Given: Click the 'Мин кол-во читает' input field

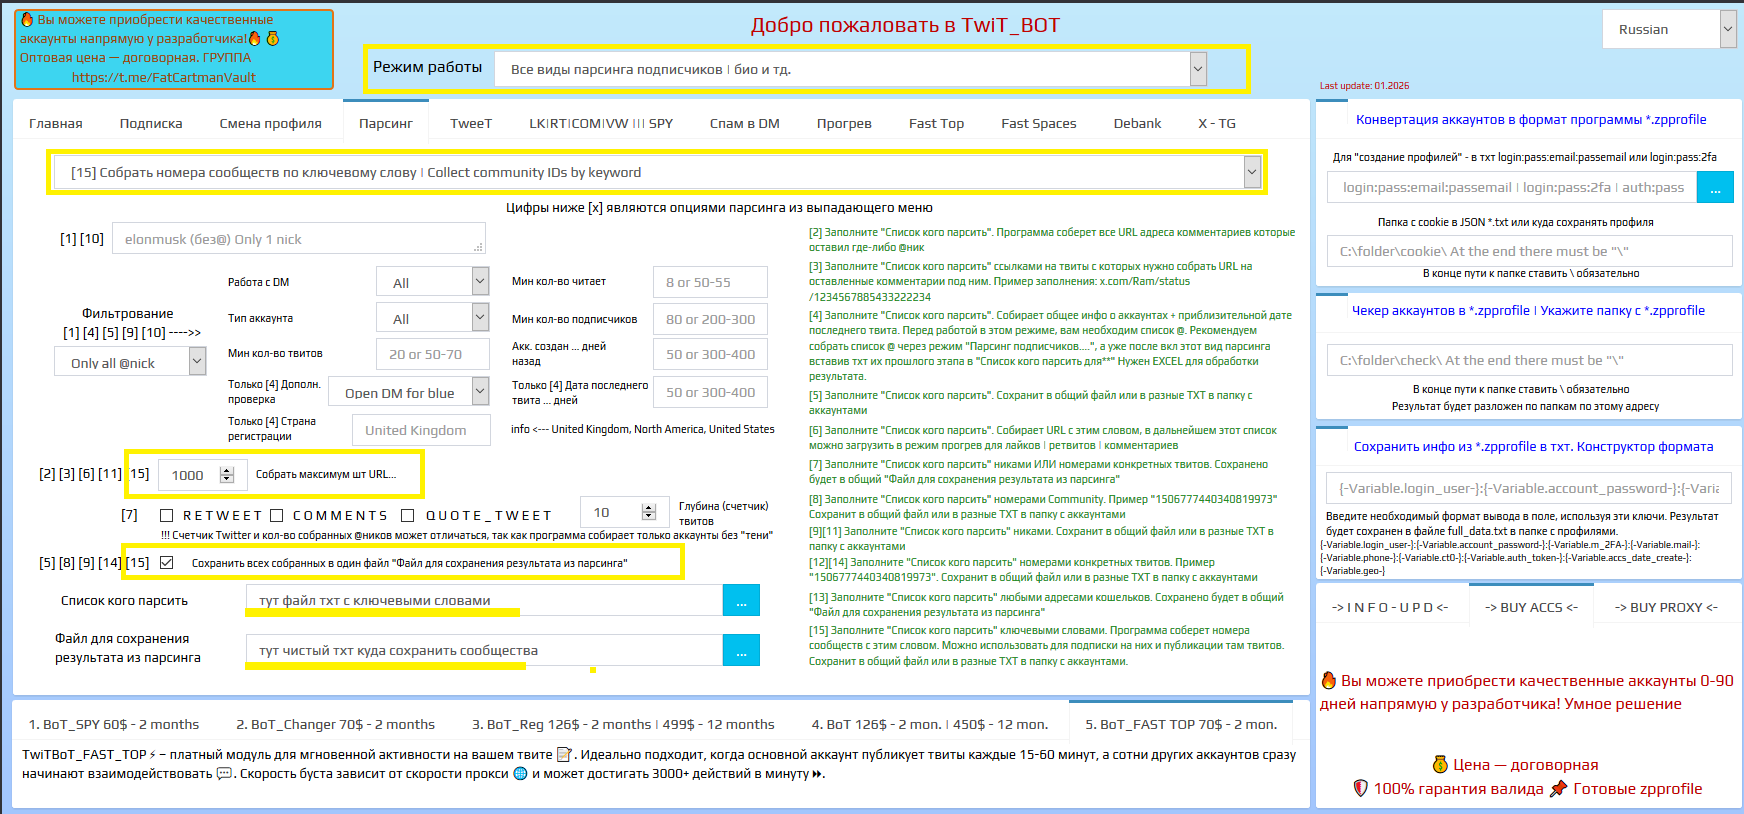Looking at the screenshot, I should pos(710,282).
